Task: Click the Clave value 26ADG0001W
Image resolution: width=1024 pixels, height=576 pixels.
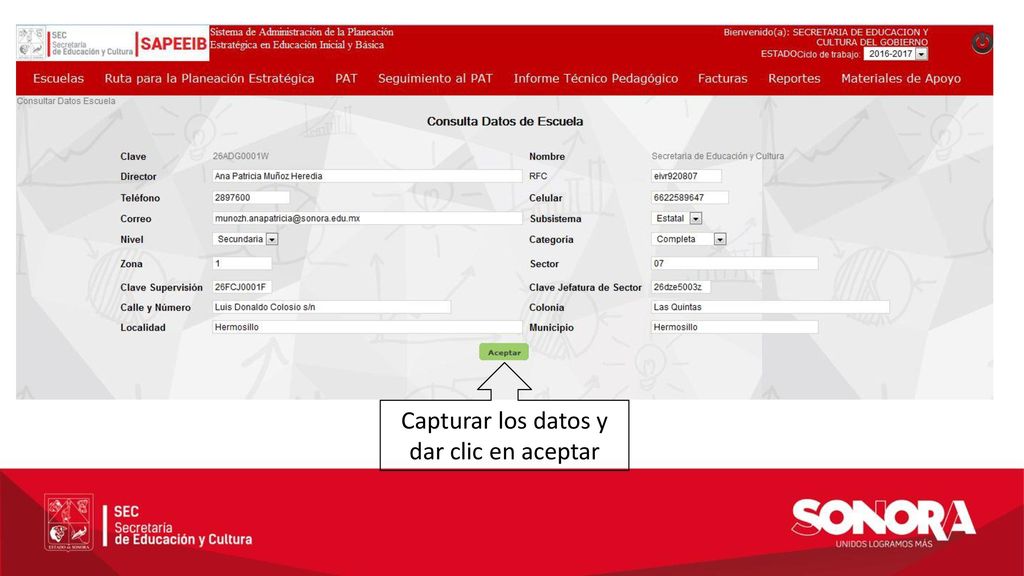Action: point(240,156)
